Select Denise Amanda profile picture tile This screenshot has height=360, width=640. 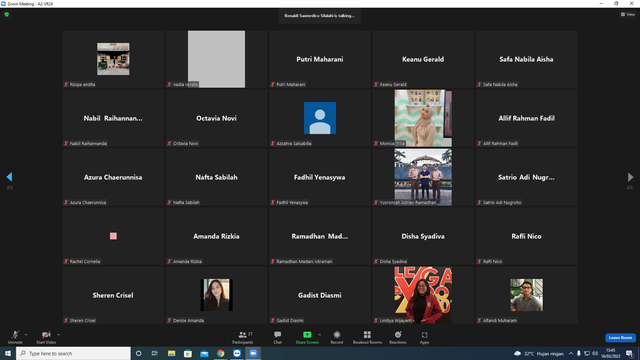216,295
